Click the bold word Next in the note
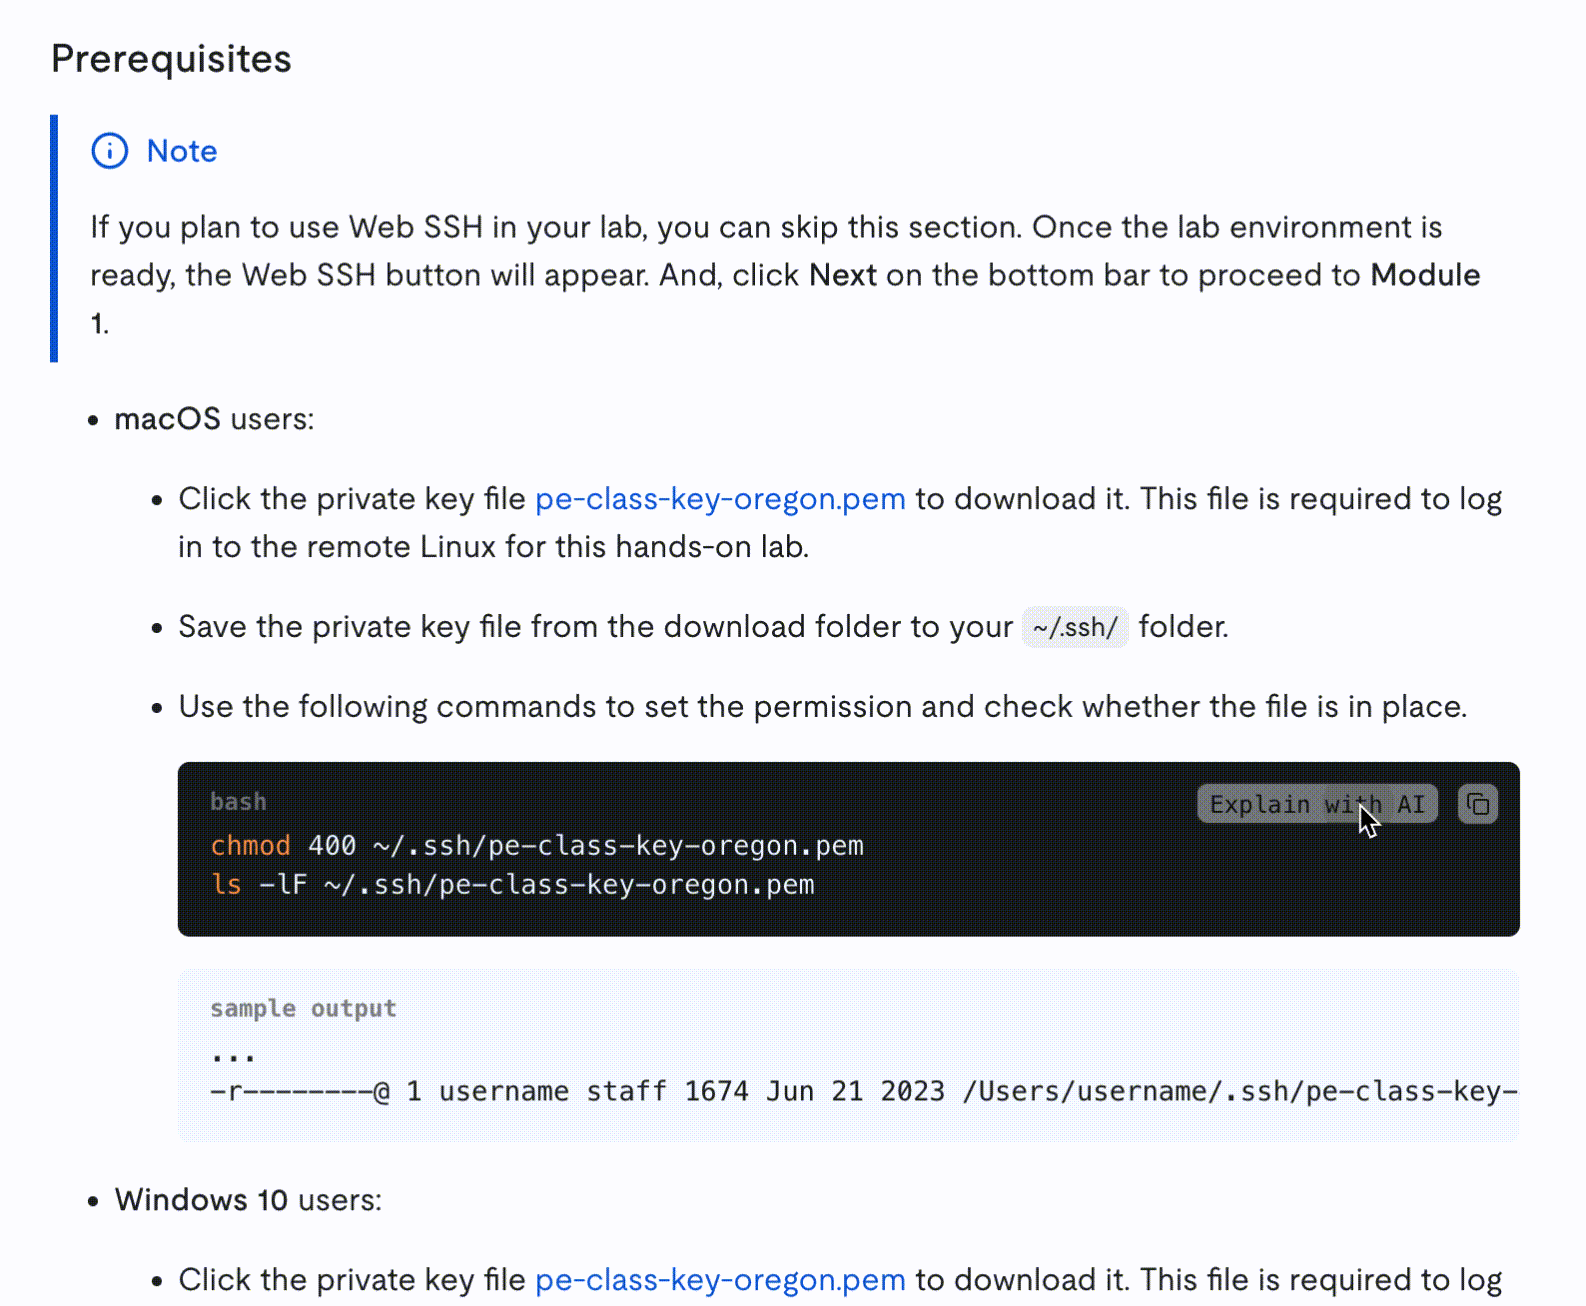 tap(842, 275)
